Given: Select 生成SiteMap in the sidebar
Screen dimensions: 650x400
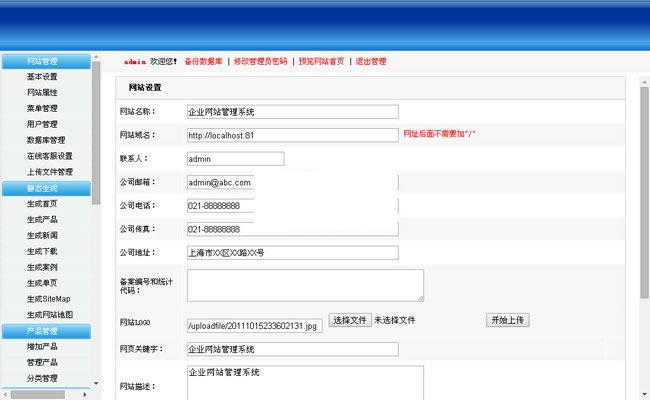Looking at the screenshot, I should 48,299.
